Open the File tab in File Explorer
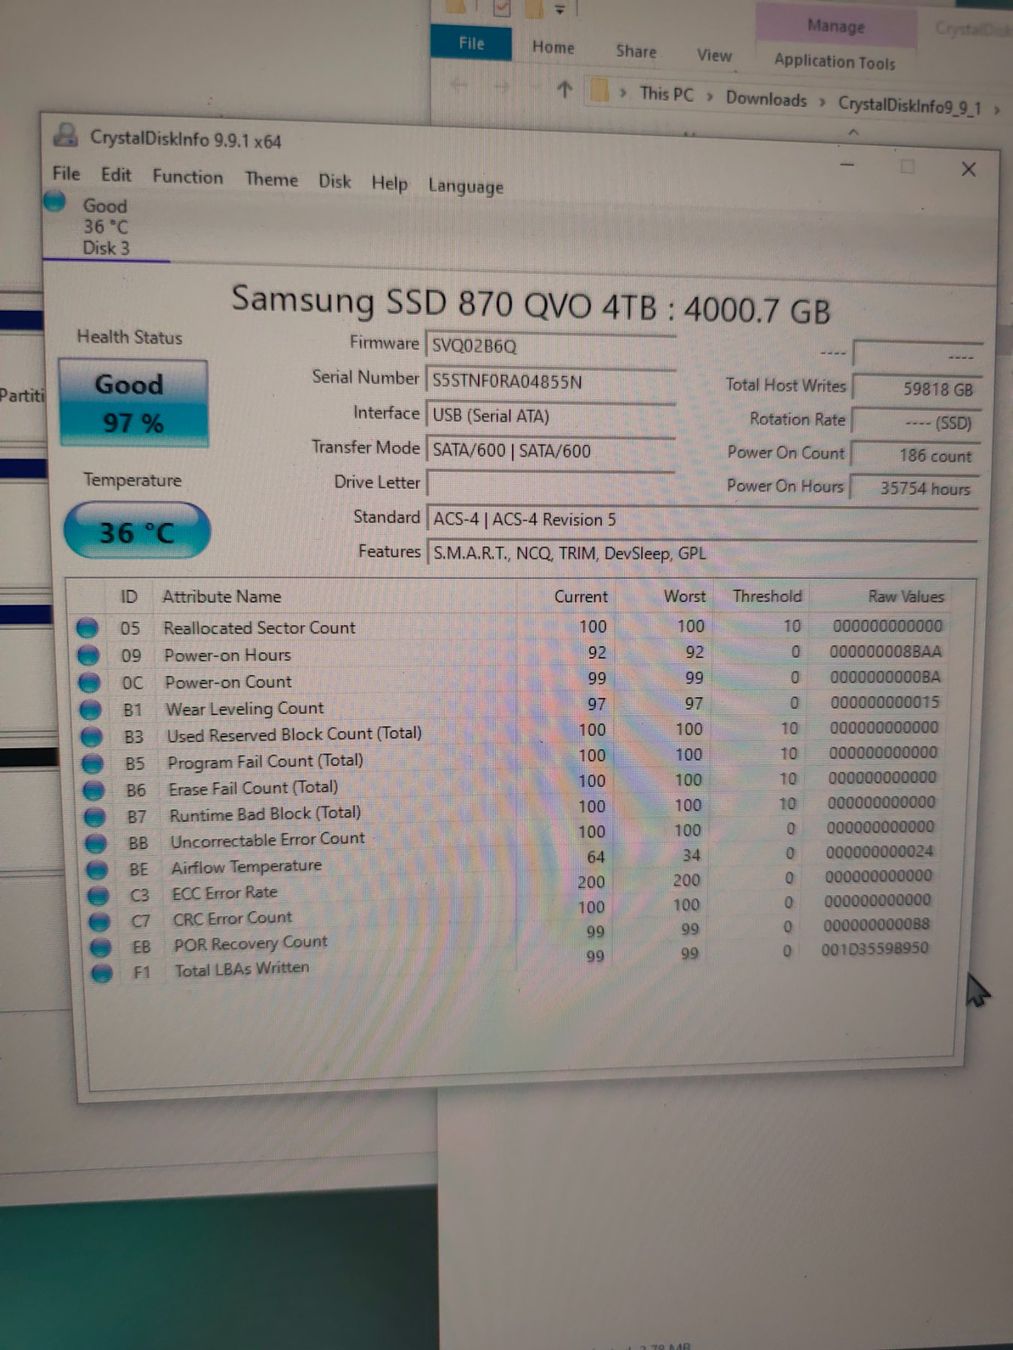 (x=471, y=43)
